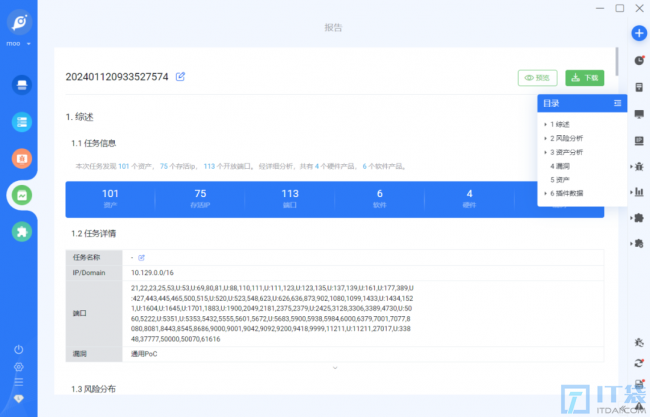Image resolution: width=650 pixels, height=417 pixels.
Task: Click the sync refresh icon with red dot
Action: pos(639,363)
